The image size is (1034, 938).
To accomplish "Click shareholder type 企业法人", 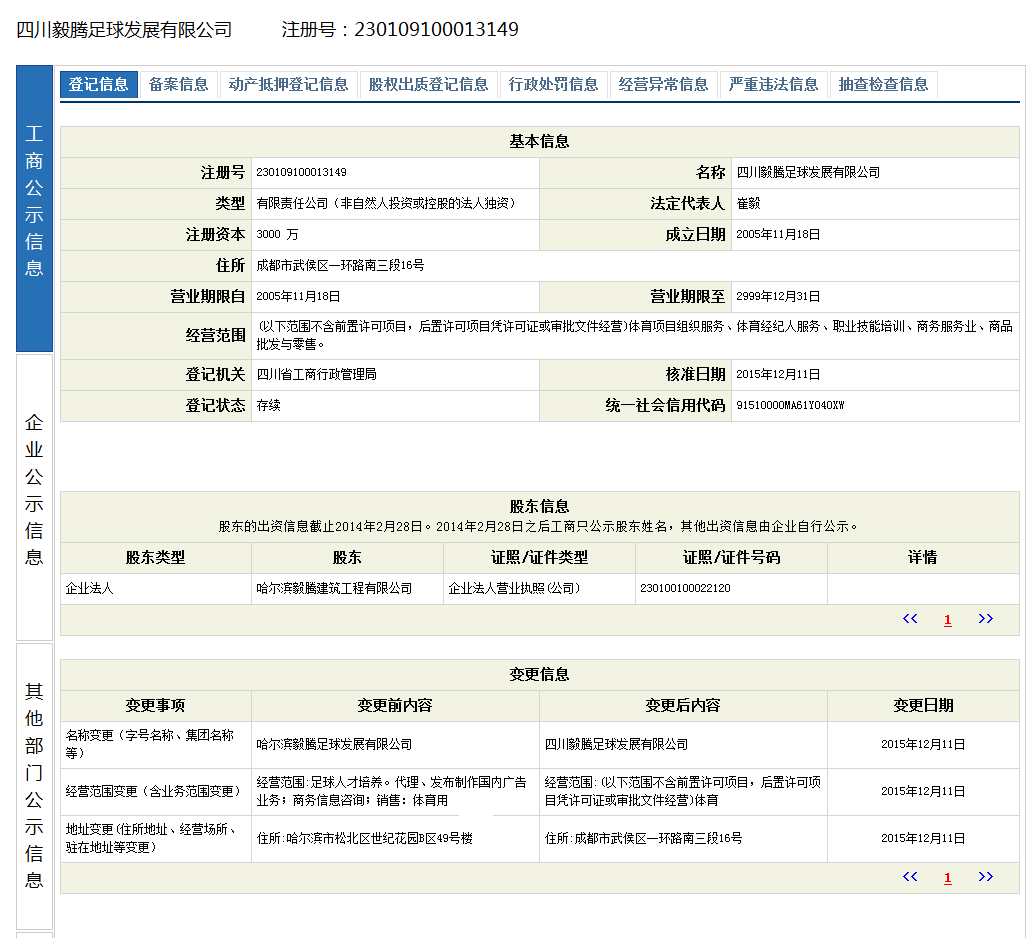I will pos(90,588).
